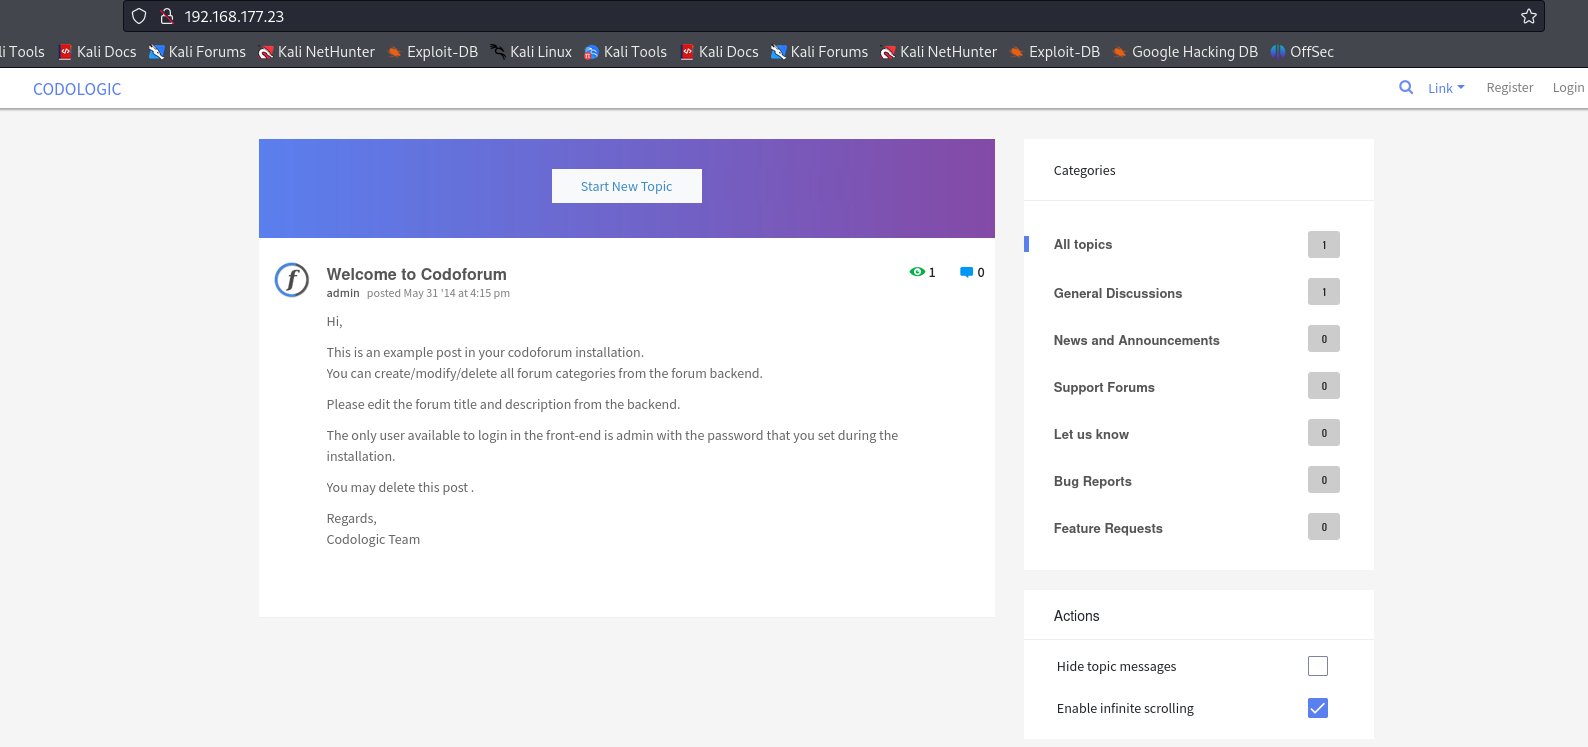Screen dimensions: 1588x747
Task: Open the second Kali Forums bookmark
Action: point(819,52)
